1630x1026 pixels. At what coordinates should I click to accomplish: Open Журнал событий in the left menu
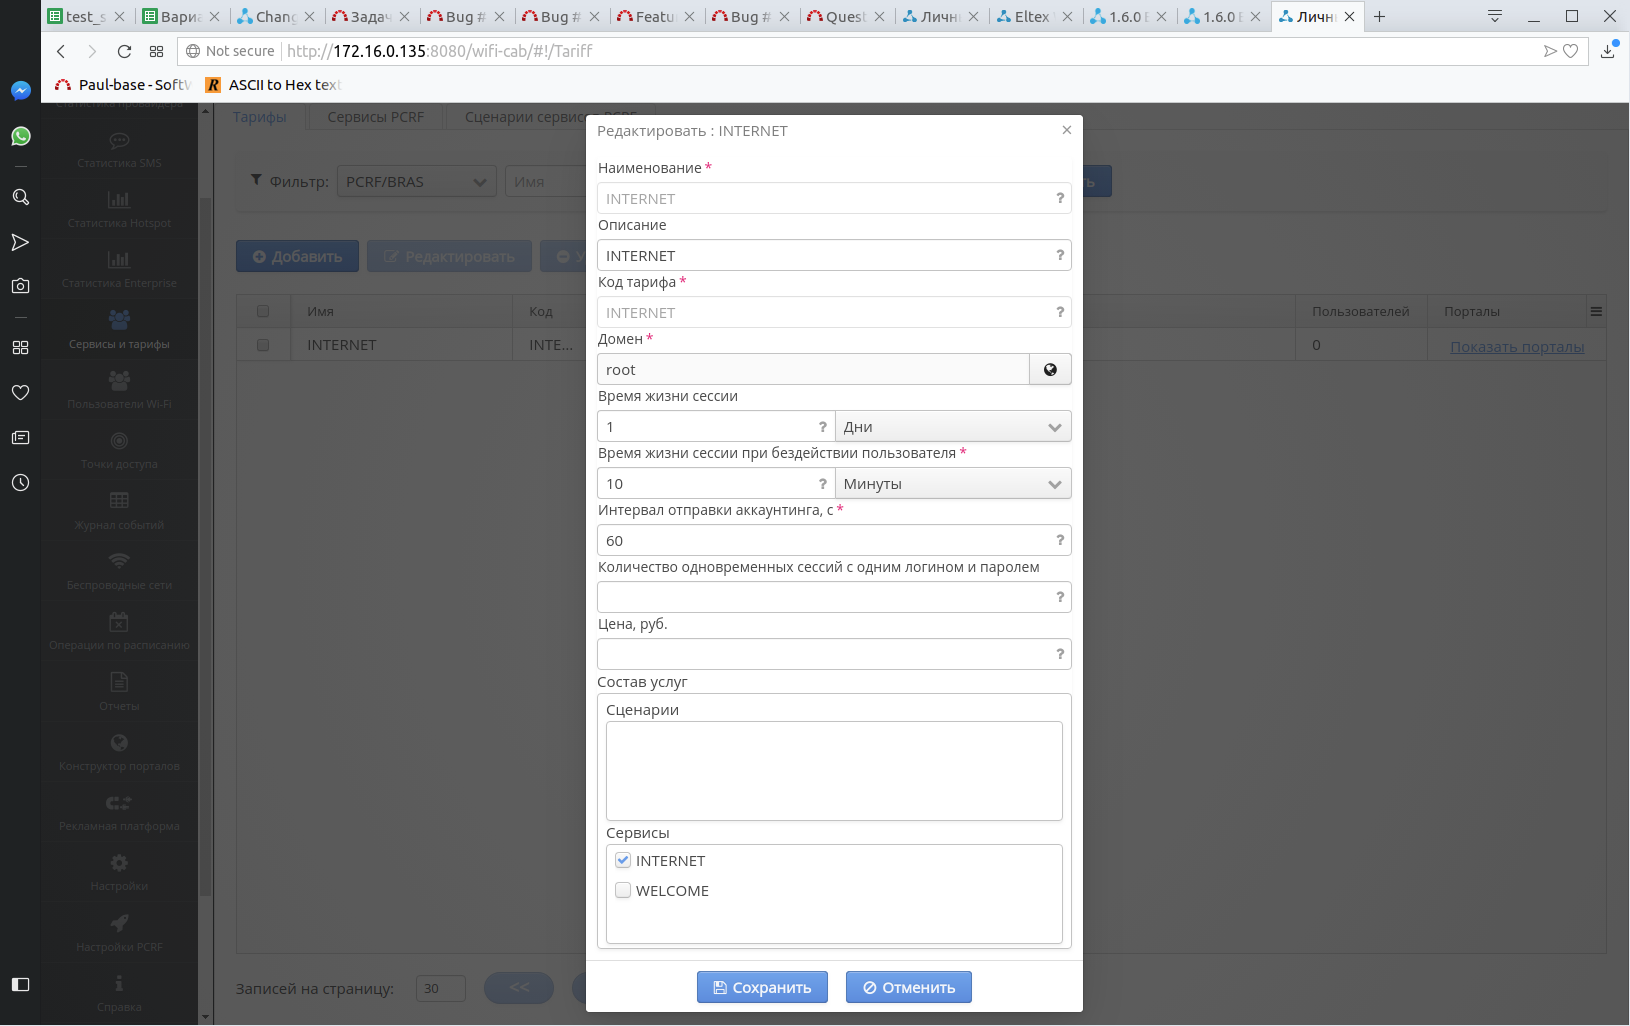(x=119, y=511)
